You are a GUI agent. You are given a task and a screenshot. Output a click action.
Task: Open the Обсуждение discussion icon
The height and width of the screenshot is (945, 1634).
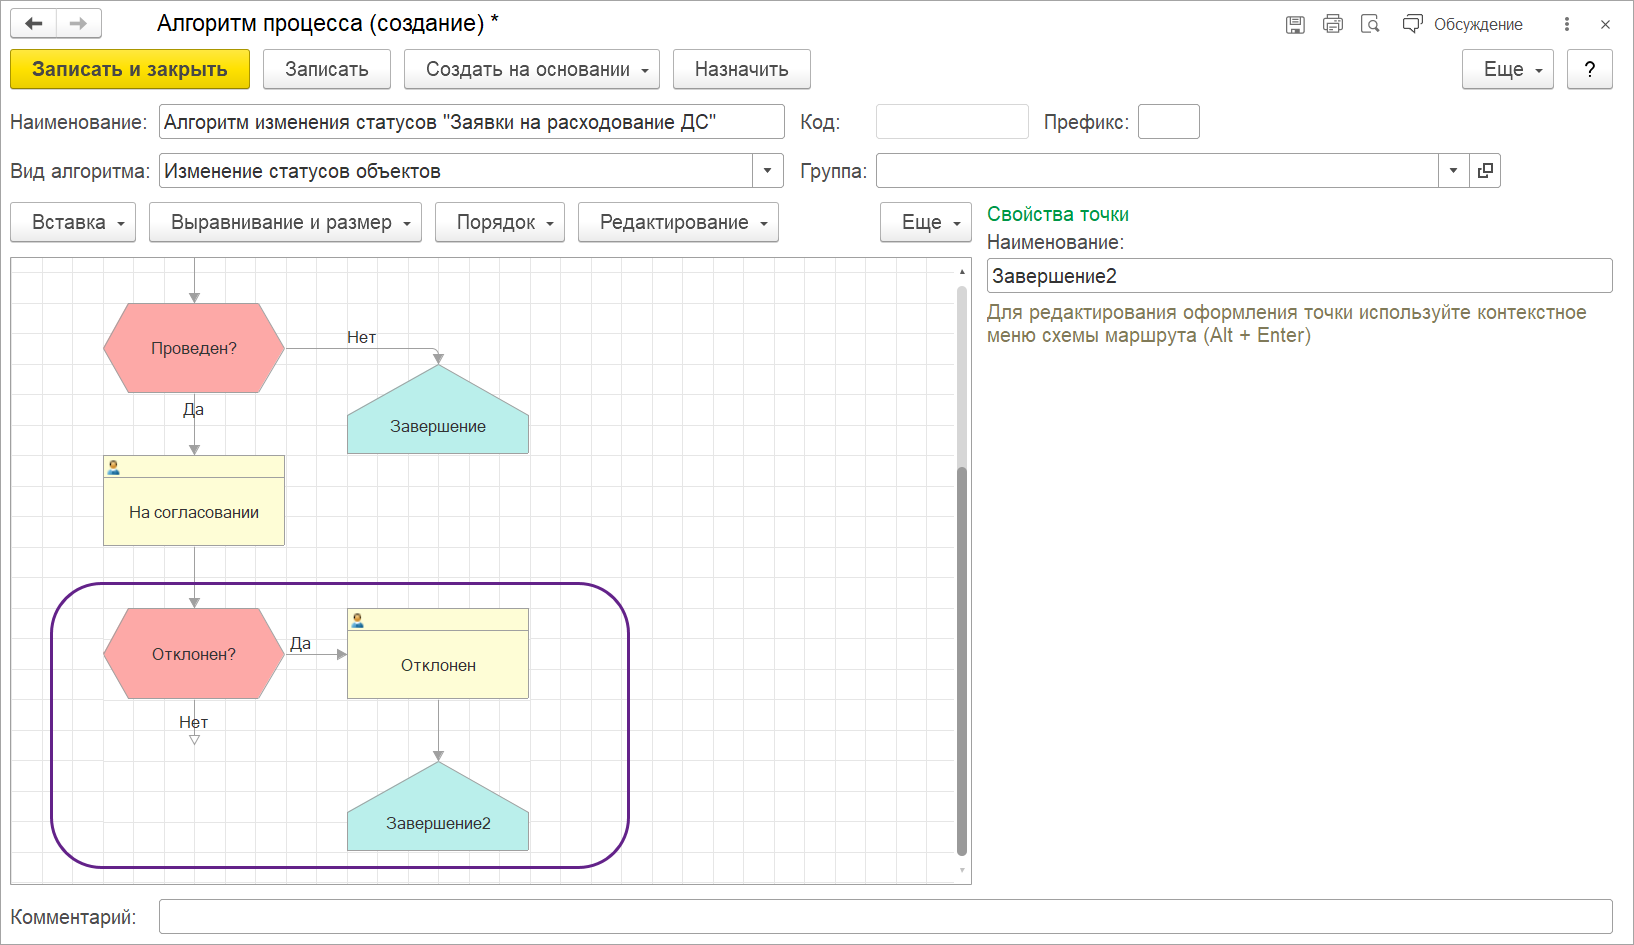point(1412,24)
